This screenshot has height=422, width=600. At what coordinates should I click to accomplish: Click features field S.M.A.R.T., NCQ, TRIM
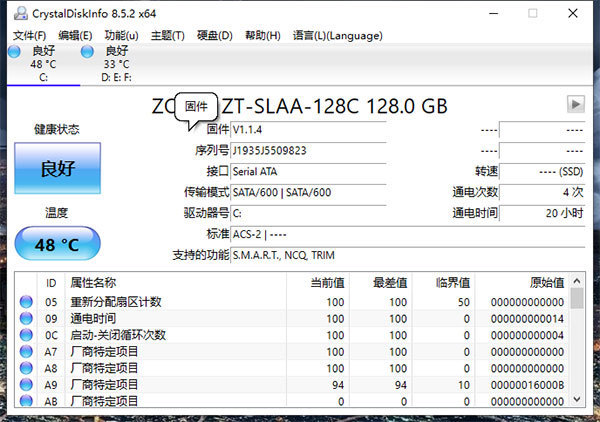click(x=408, y=255)
